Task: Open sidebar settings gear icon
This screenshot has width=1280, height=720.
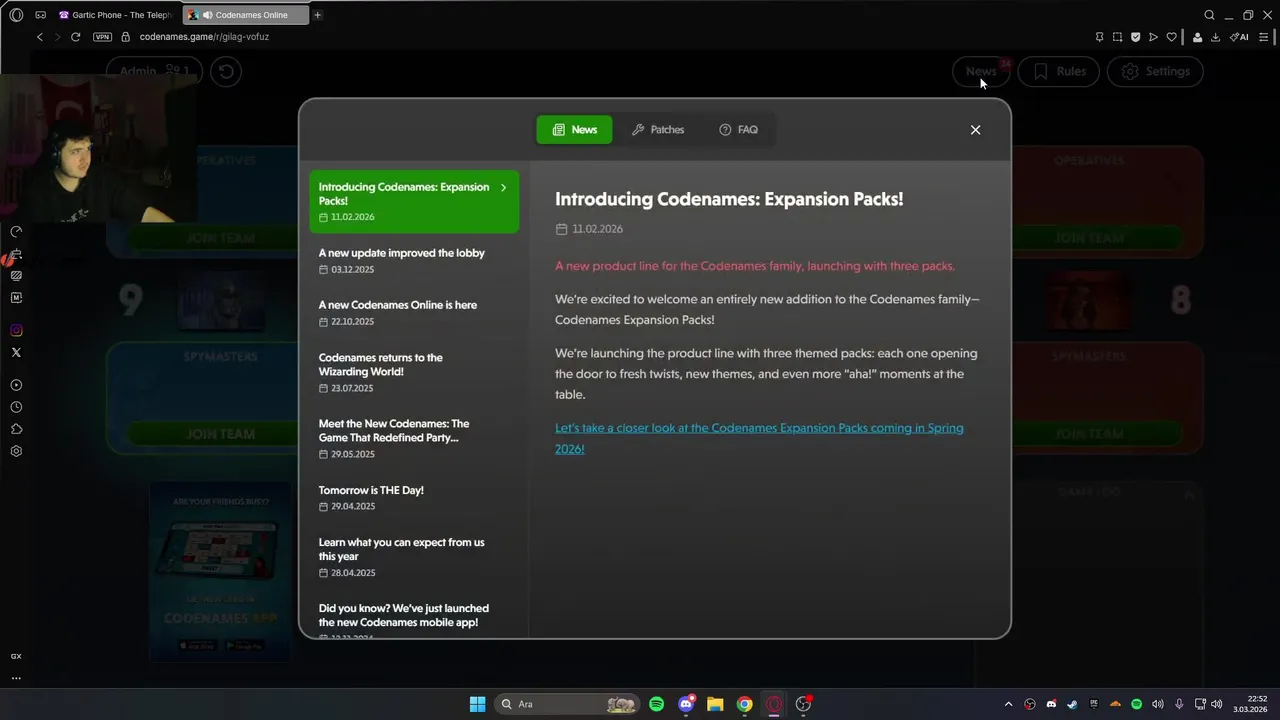Action: click(16, 451)
